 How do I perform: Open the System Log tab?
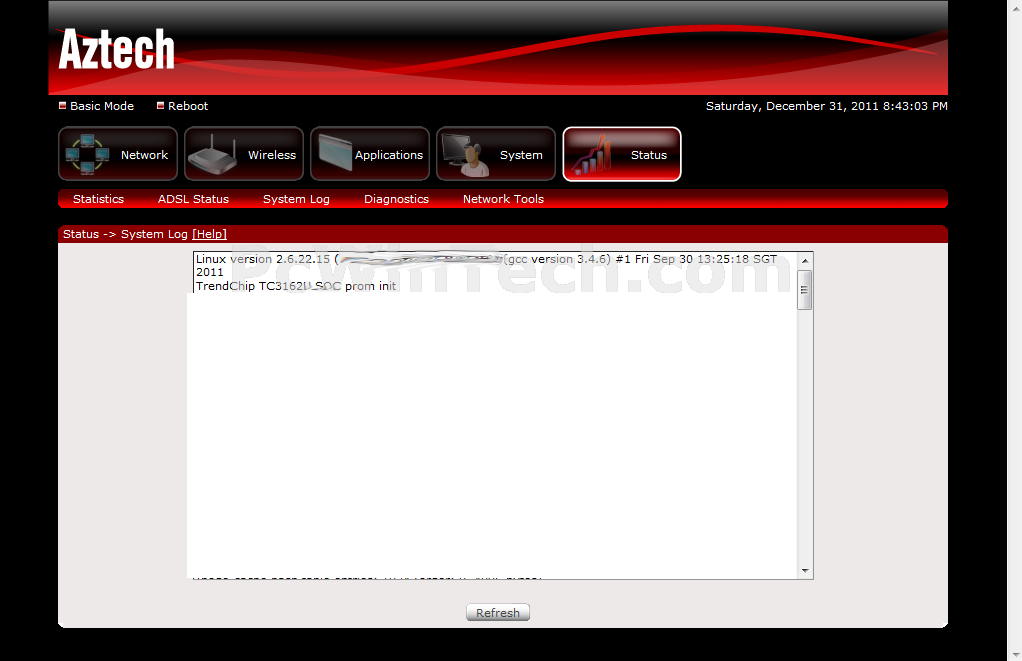pyautogui.click(x=296, y=199)
